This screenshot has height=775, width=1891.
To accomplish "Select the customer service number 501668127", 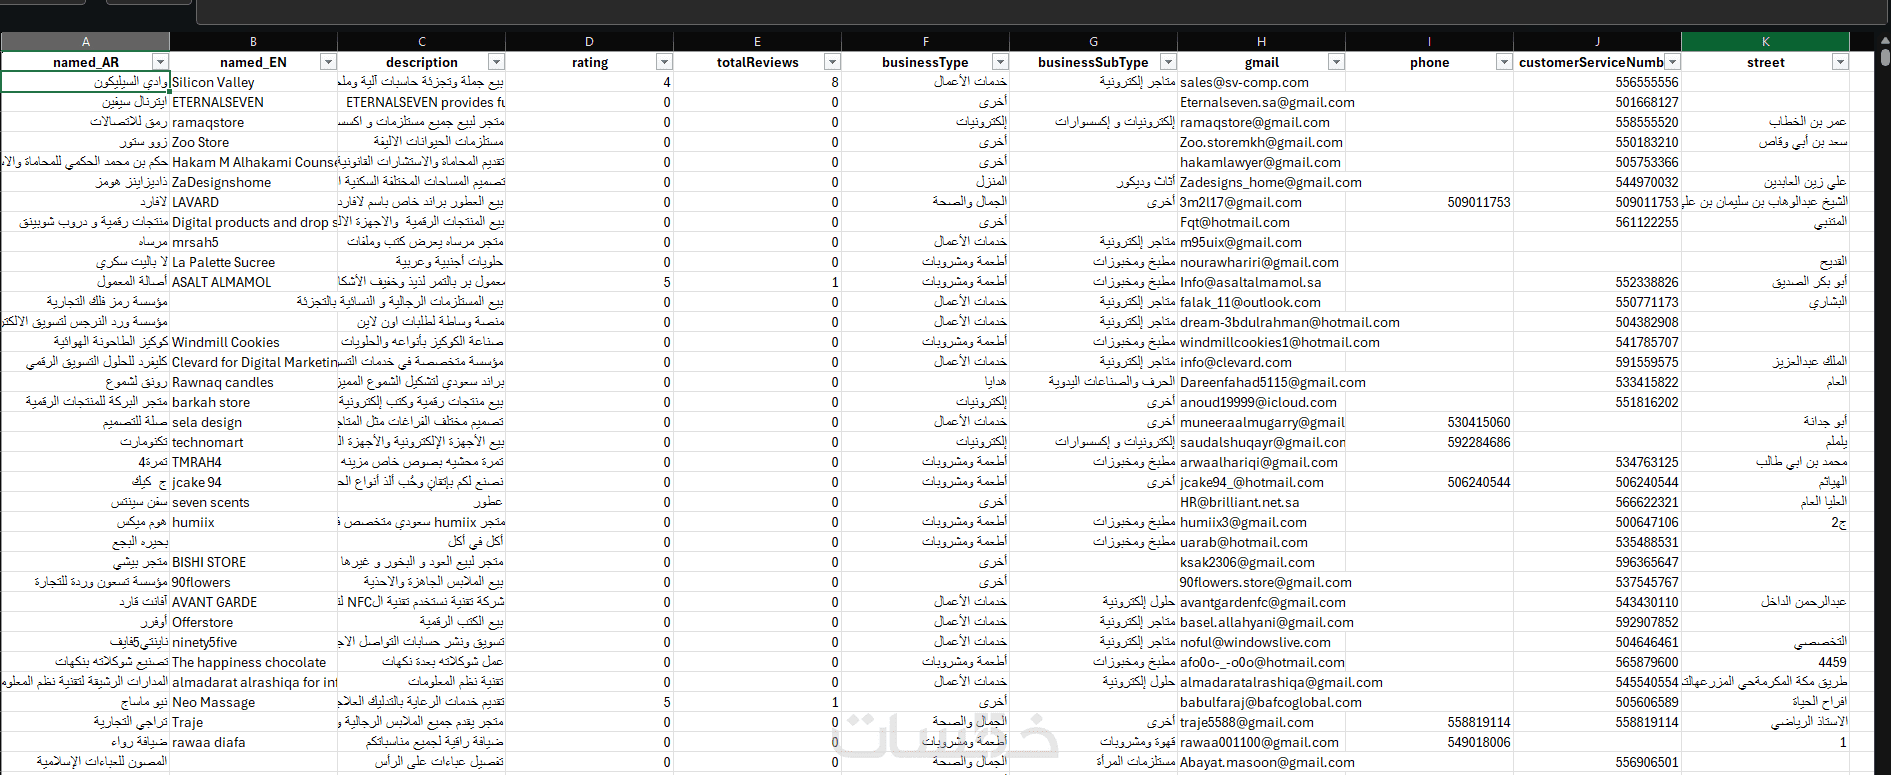I will click(x=1598, y=102).
